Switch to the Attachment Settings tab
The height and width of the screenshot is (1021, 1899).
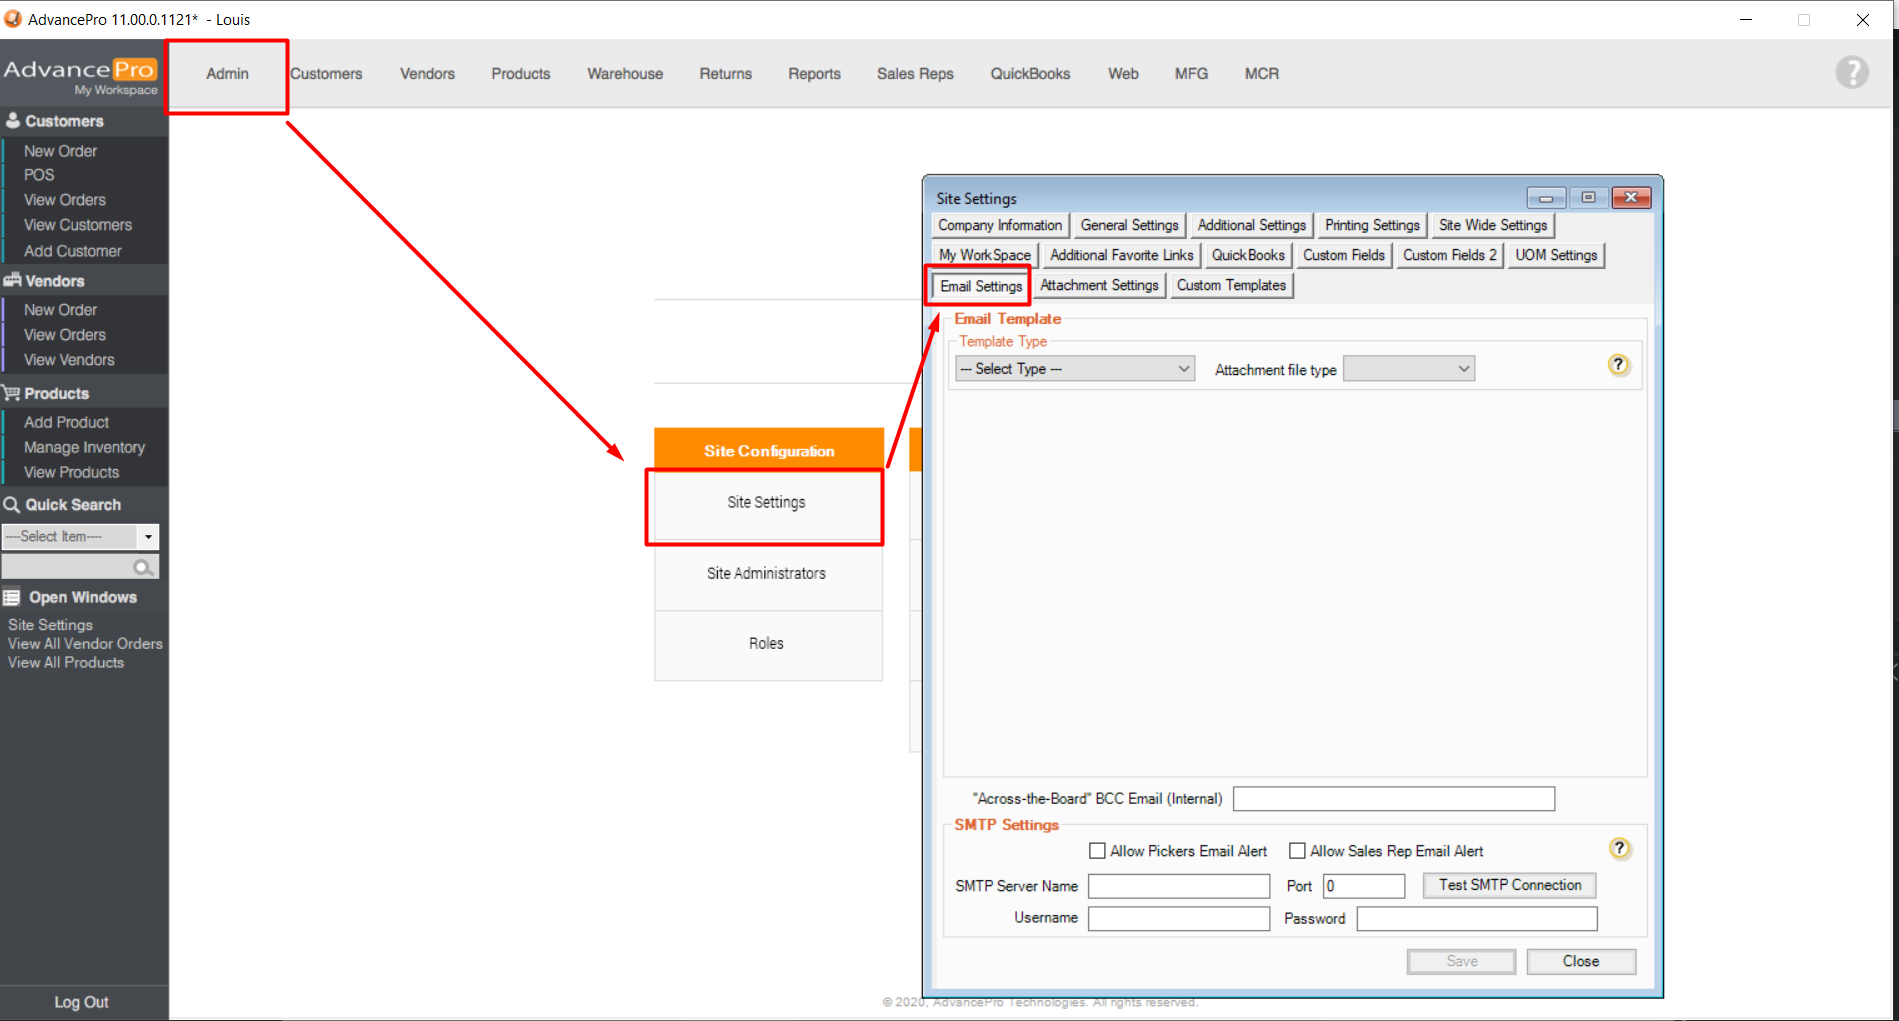coord(1099,285)
